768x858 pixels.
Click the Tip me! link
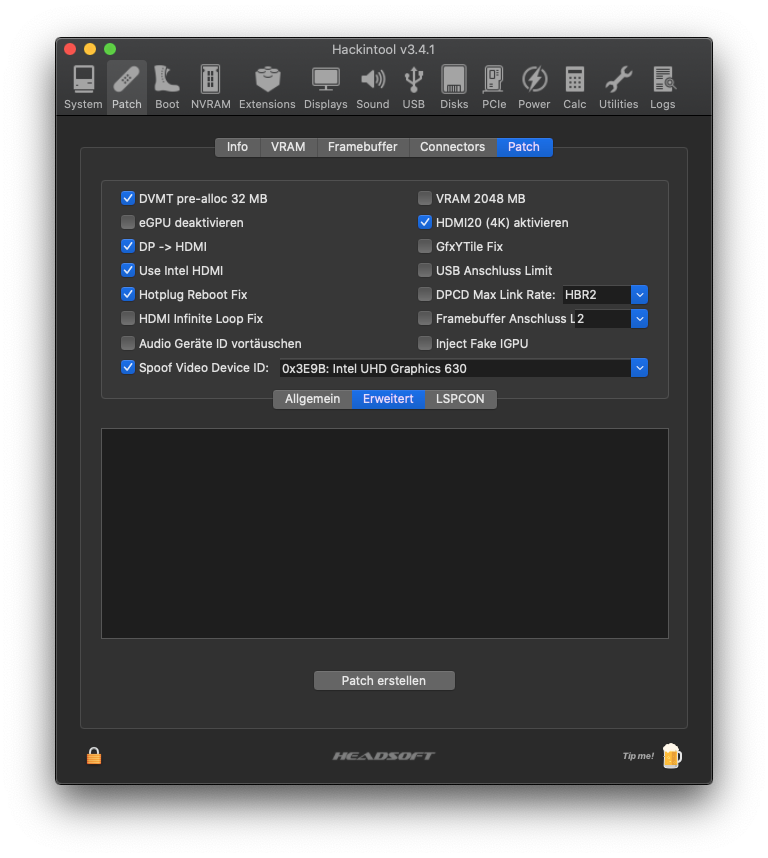638,756
